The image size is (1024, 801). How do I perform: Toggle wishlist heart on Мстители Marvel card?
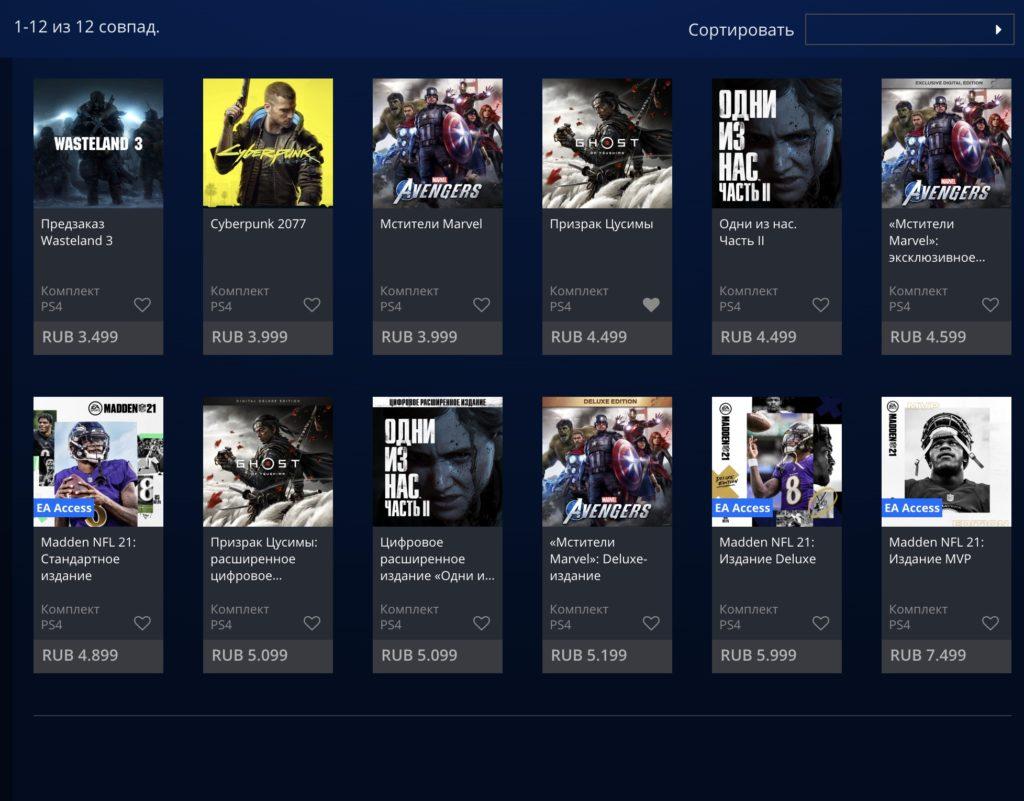481,304
